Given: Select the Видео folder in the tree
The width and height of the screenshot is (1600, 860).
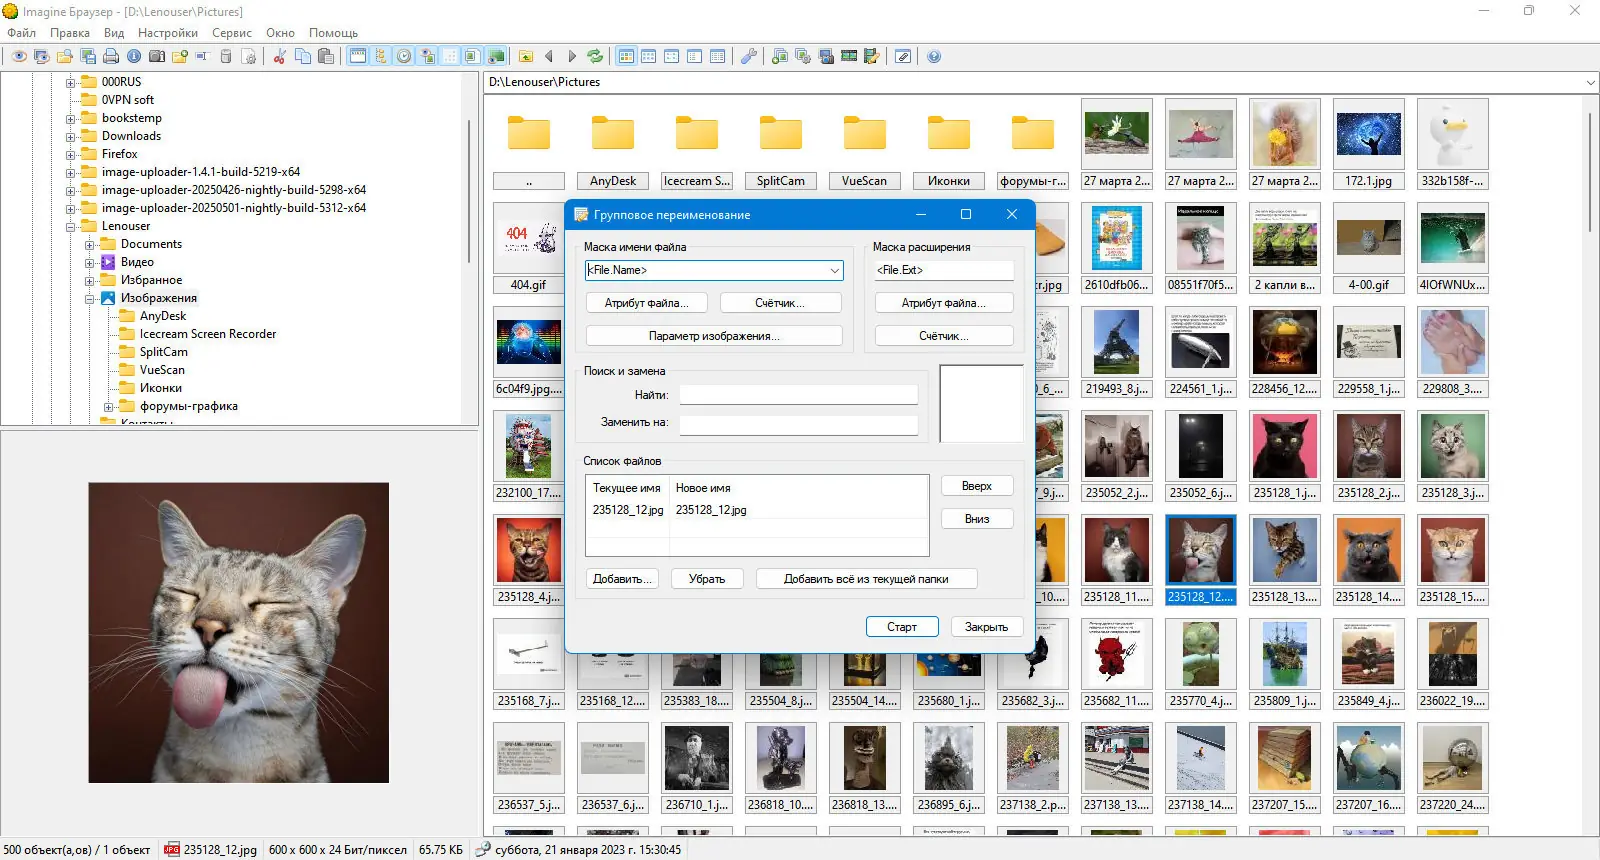Looking at the screenshot, I should (x=137, y=262).
